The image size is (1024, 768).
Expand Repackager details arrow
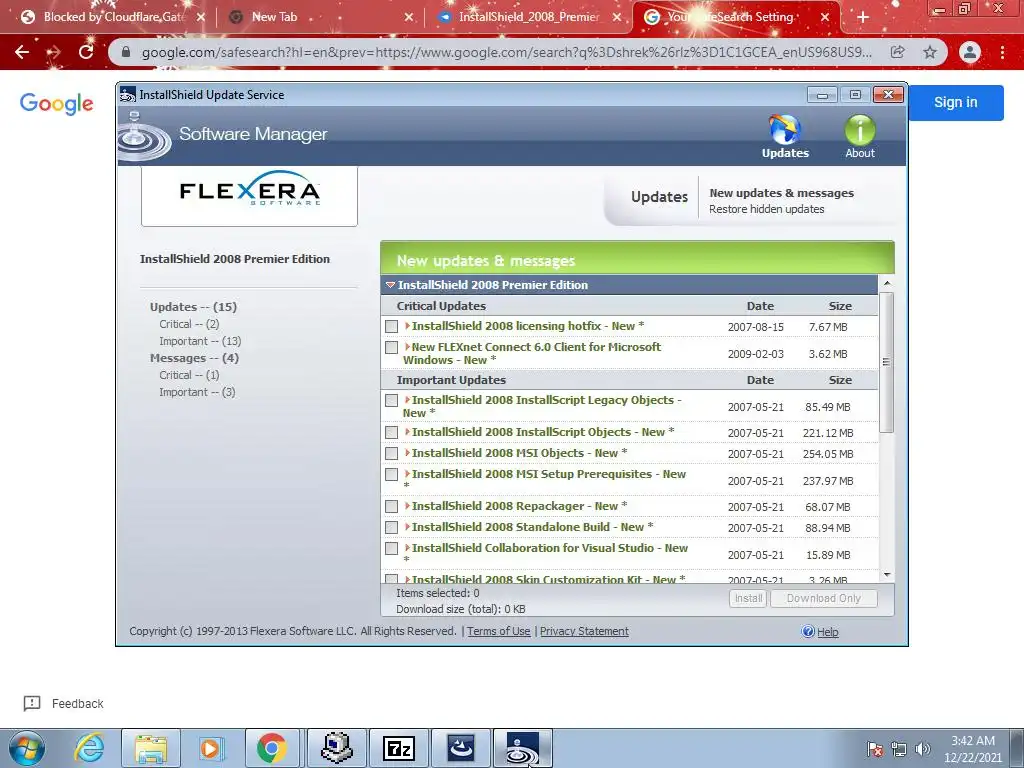click(408, 505)
